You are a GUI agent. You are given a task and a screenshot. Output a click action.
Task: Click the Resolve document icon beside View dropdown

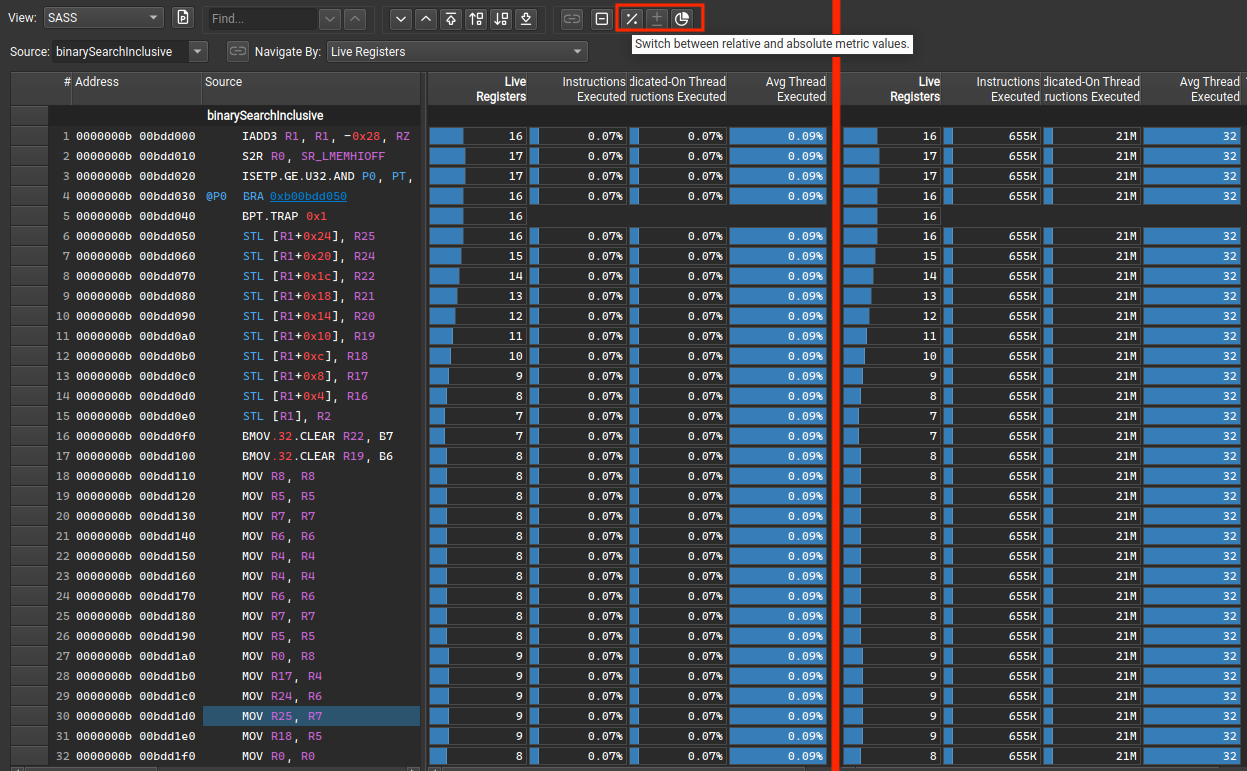(182, 17)
